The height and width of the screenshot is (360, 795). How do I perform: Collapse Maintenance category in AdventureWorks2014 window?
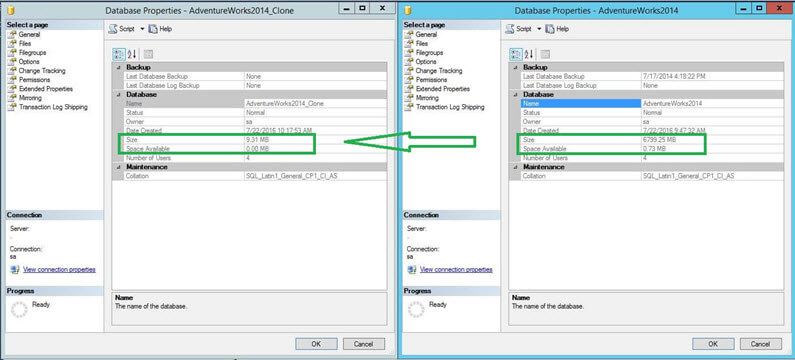point(516,167)
